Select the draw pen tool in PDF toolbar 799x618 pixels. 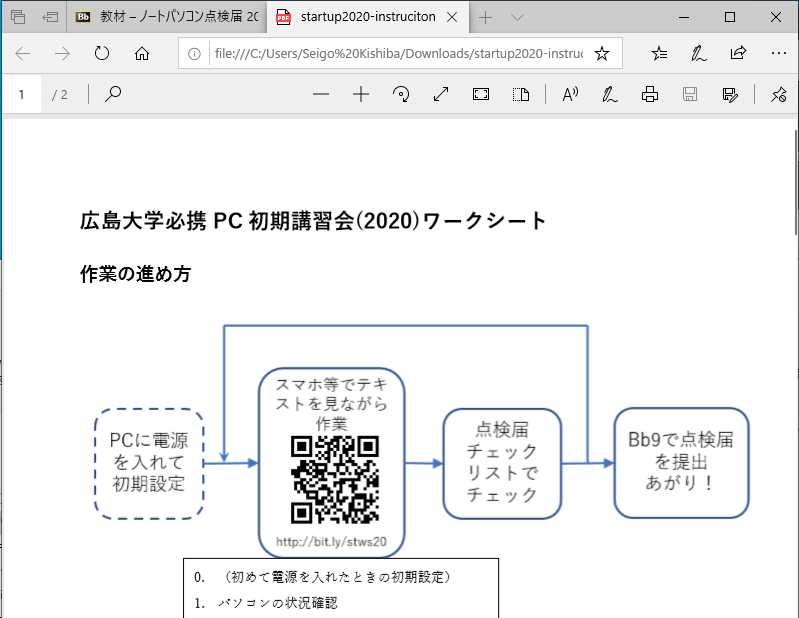pos(609,95)
